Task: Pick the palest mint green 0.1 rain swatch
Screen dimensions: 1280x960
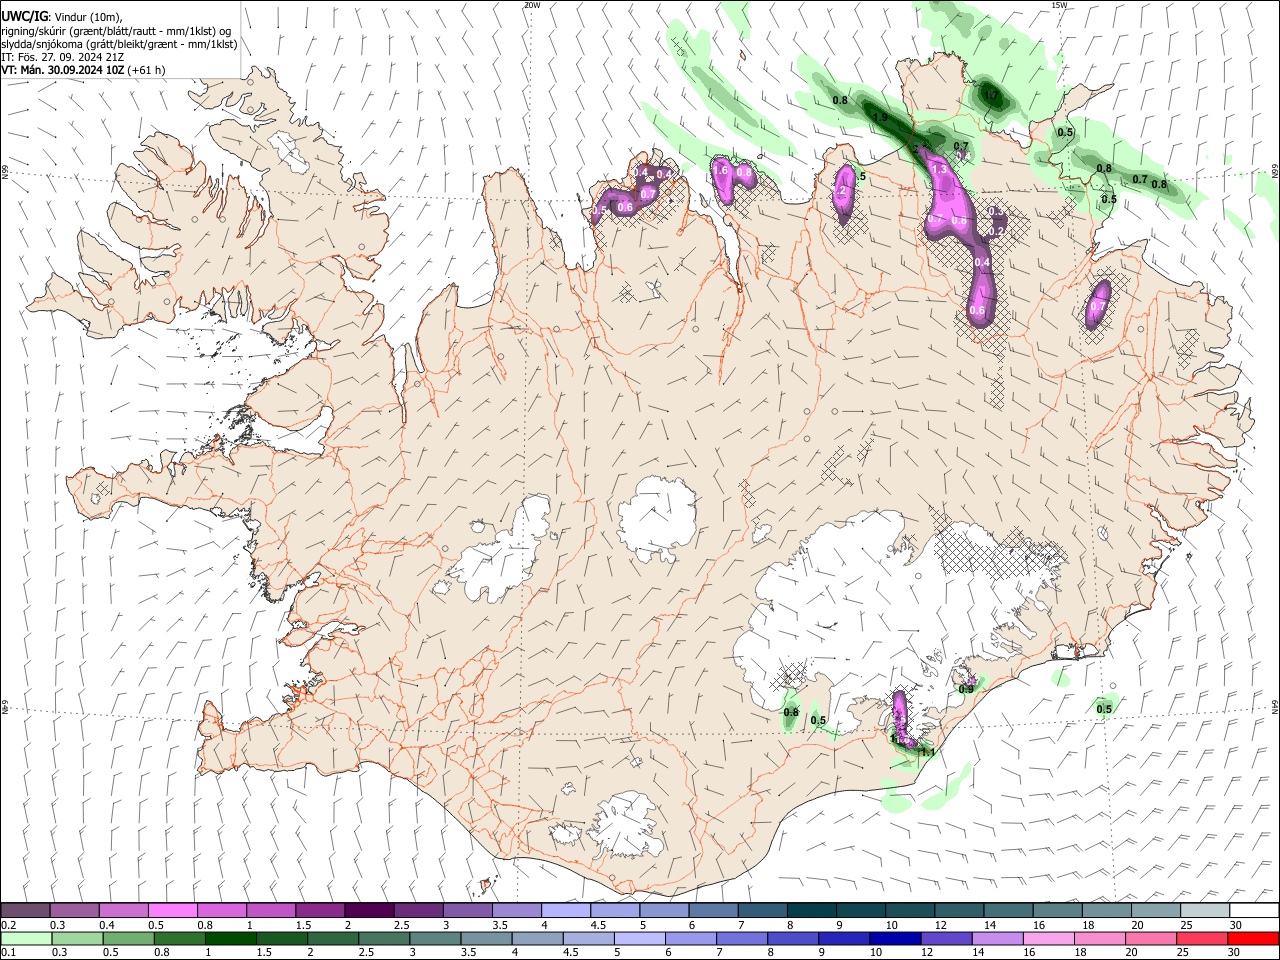Action: (x=26, y=938)
